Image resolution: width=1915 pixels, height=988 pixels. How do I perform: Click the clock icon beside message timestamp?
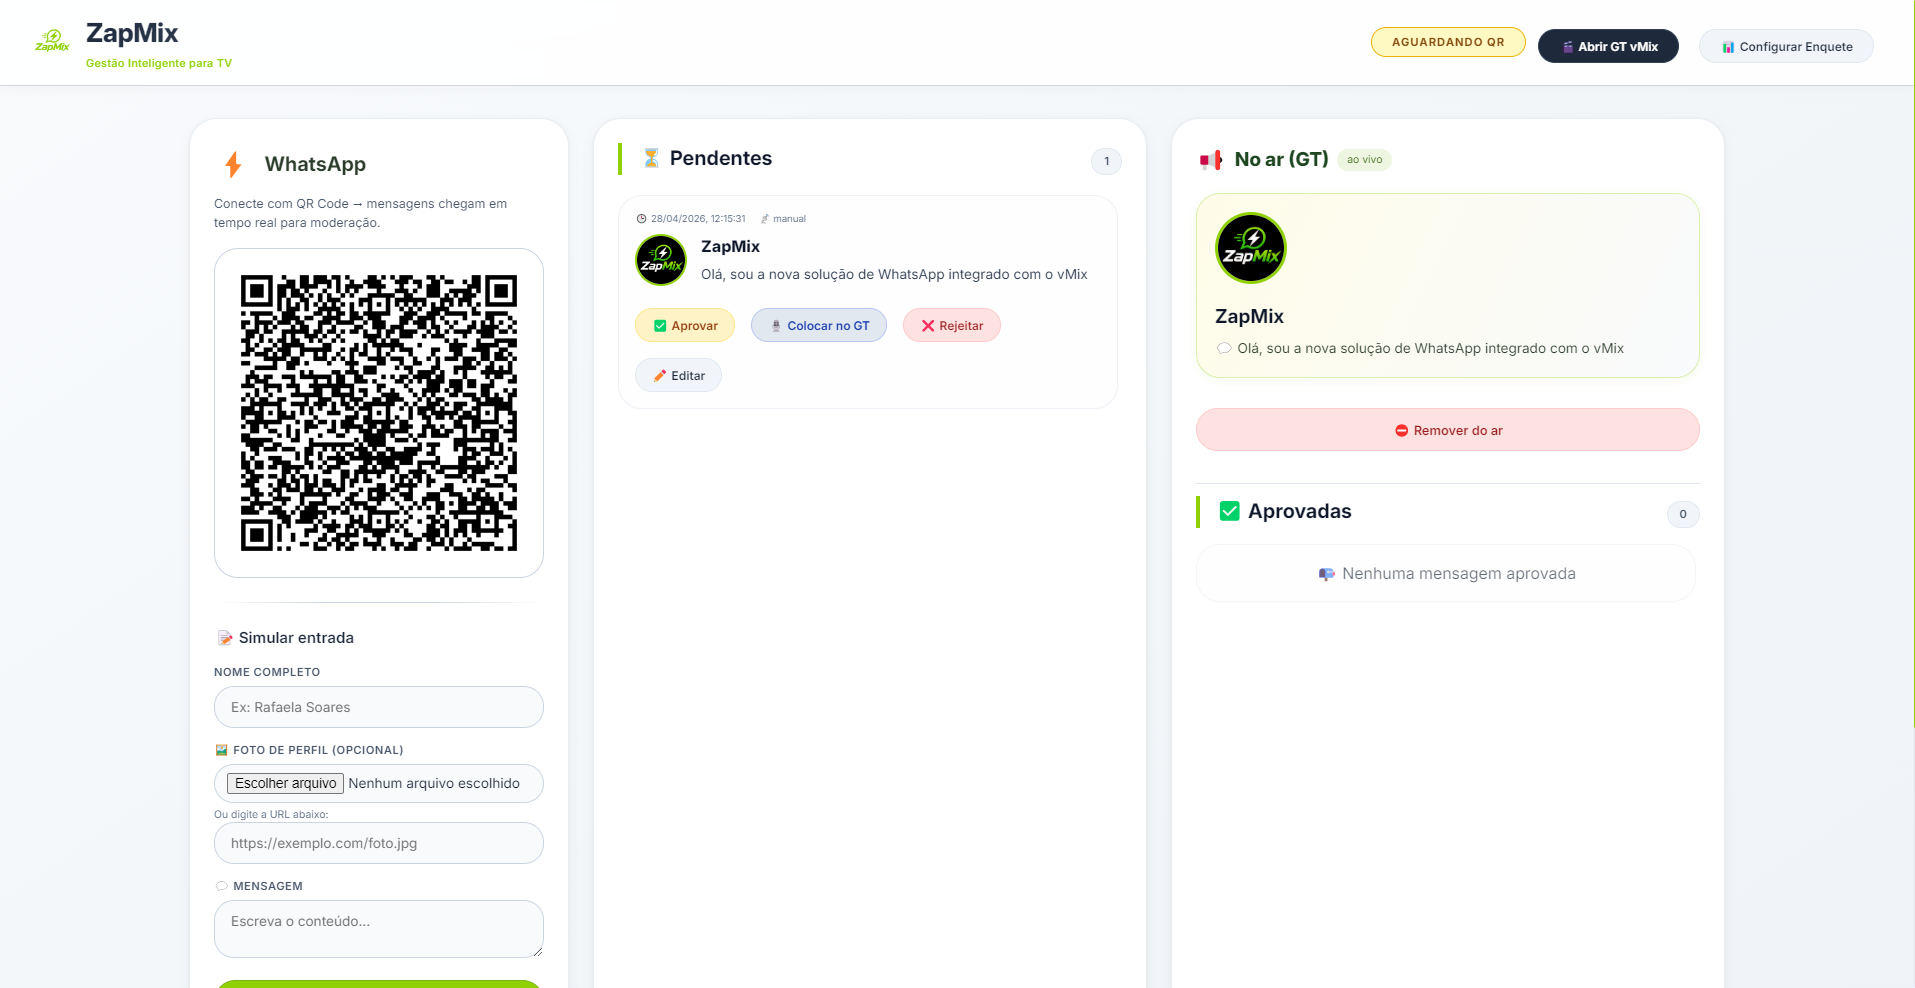pyautogui.click(x=642, y=219)
